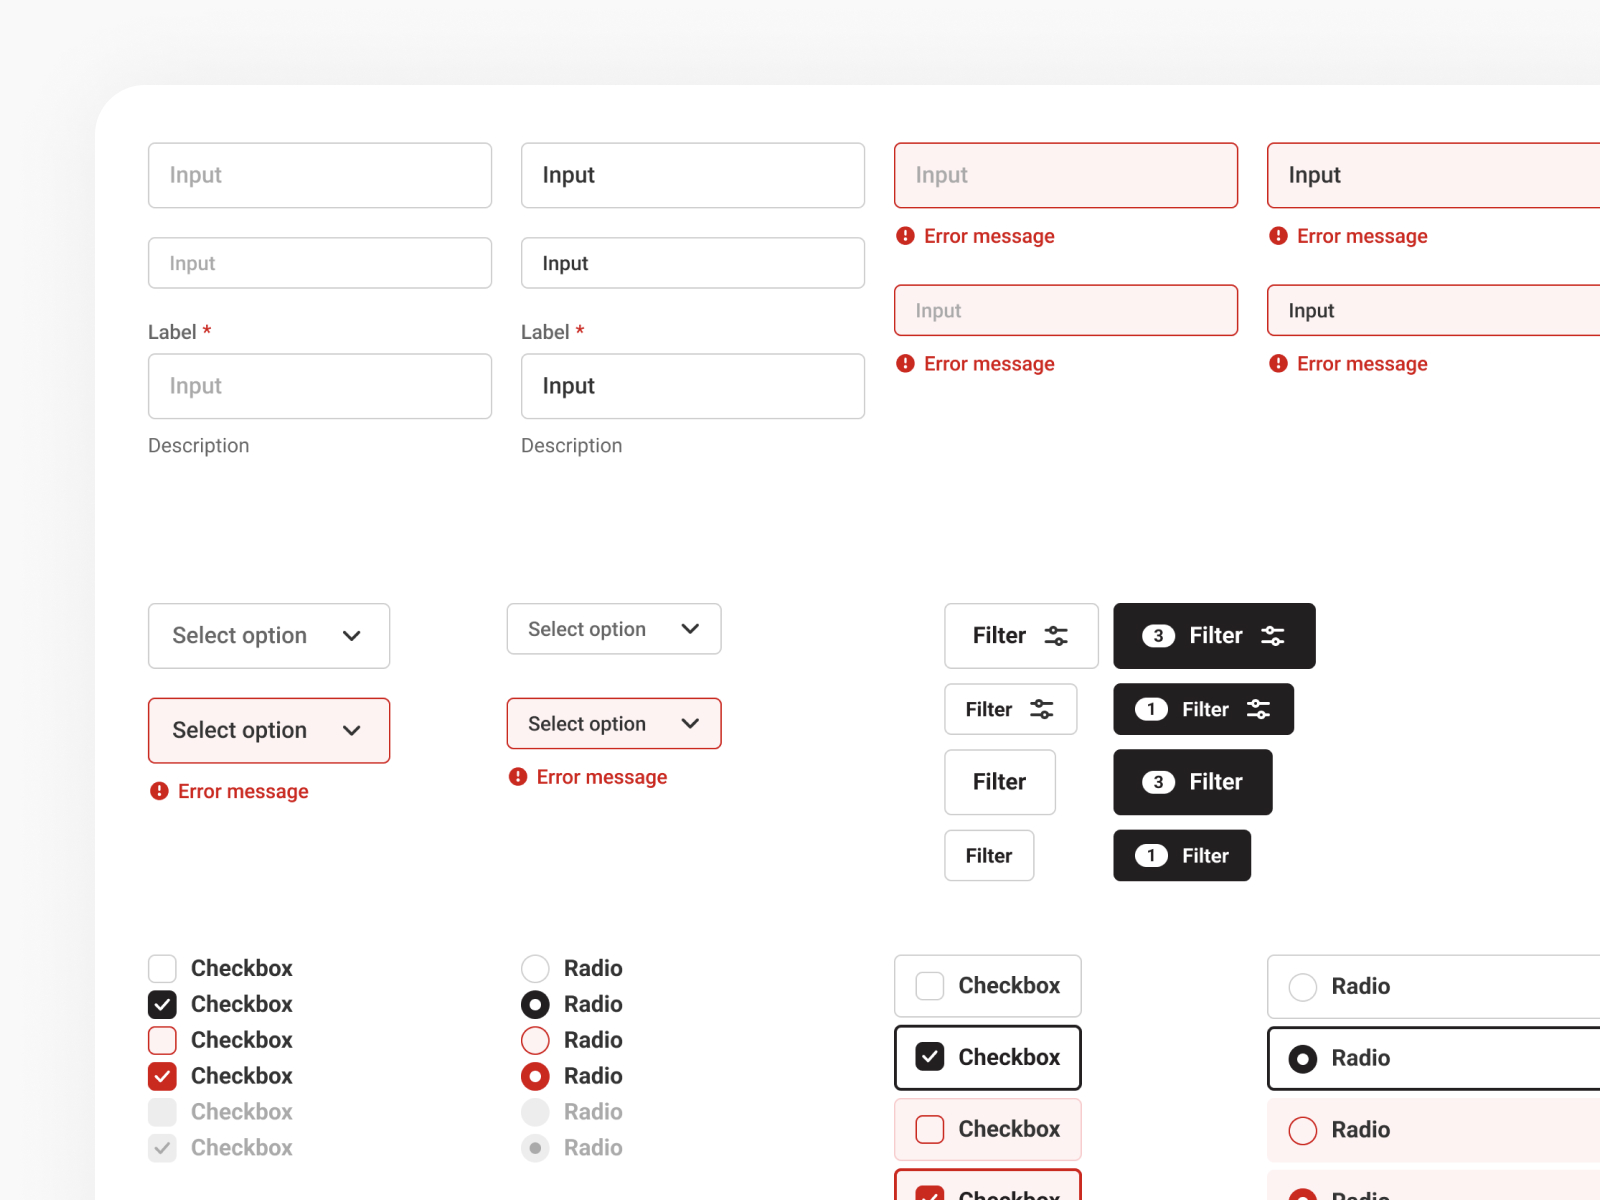This screenshot has height=1200, width=1600.
Task: Click the badge showing 3 on the dark Filter button
Action: (x=1157, y=635)
